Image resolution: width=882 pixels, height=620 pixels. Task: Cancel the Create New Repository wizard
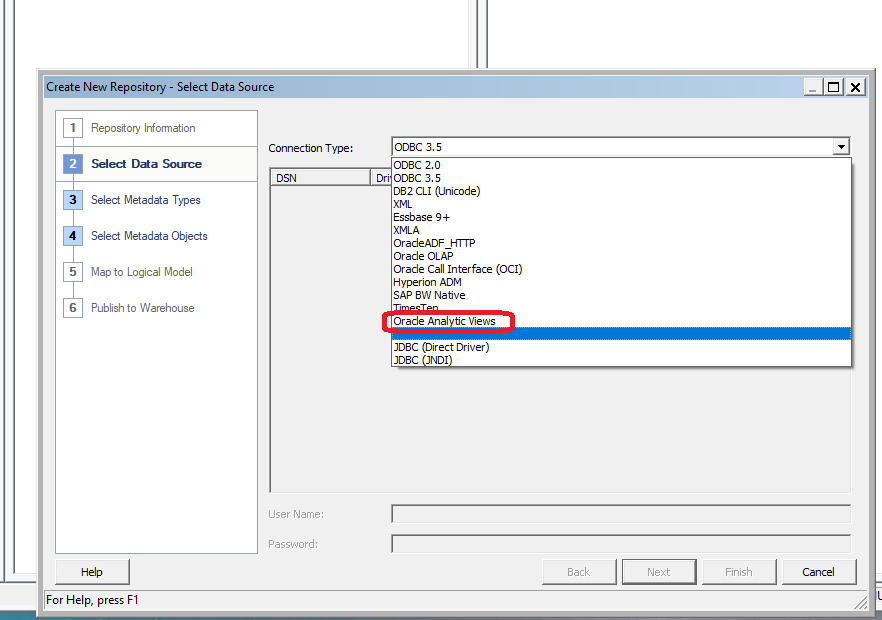[818, 572]
